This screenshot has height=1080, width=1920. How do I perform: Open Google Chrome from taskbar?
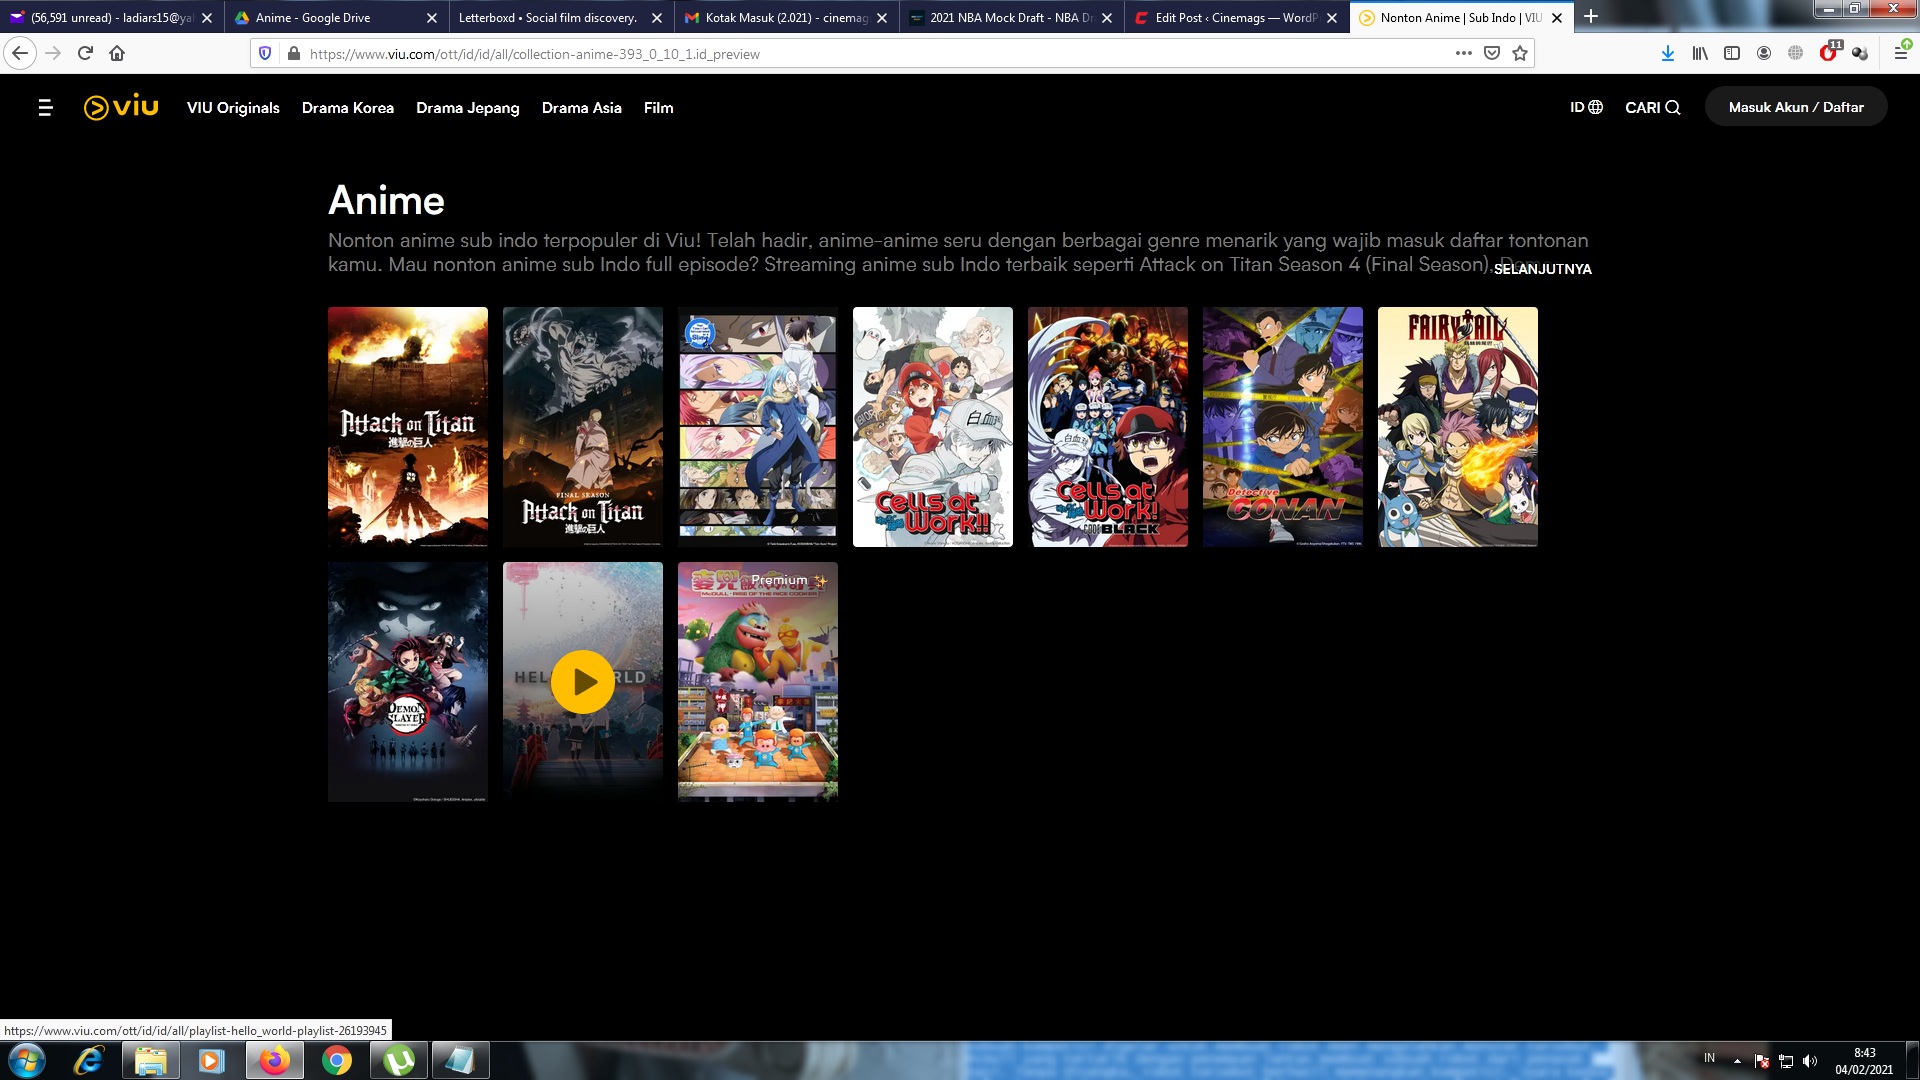tap(337, 1060)
